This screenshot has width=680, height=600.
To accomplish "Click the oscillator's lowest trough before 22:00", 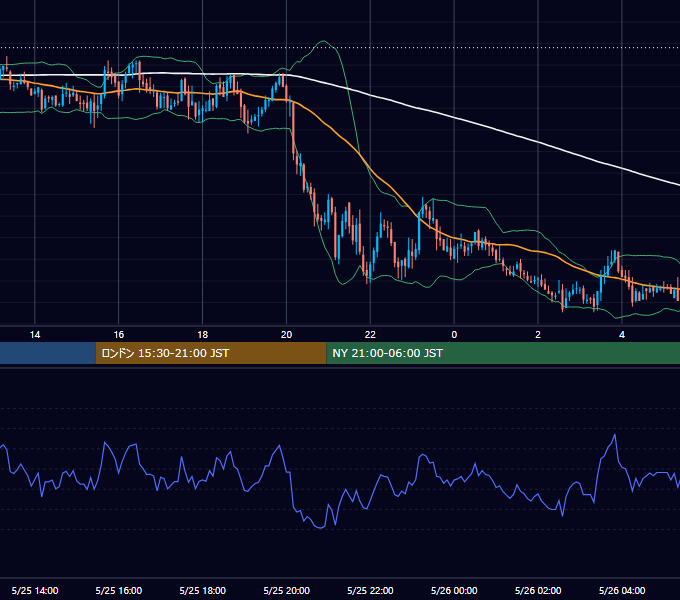I will tap(321, 528).
